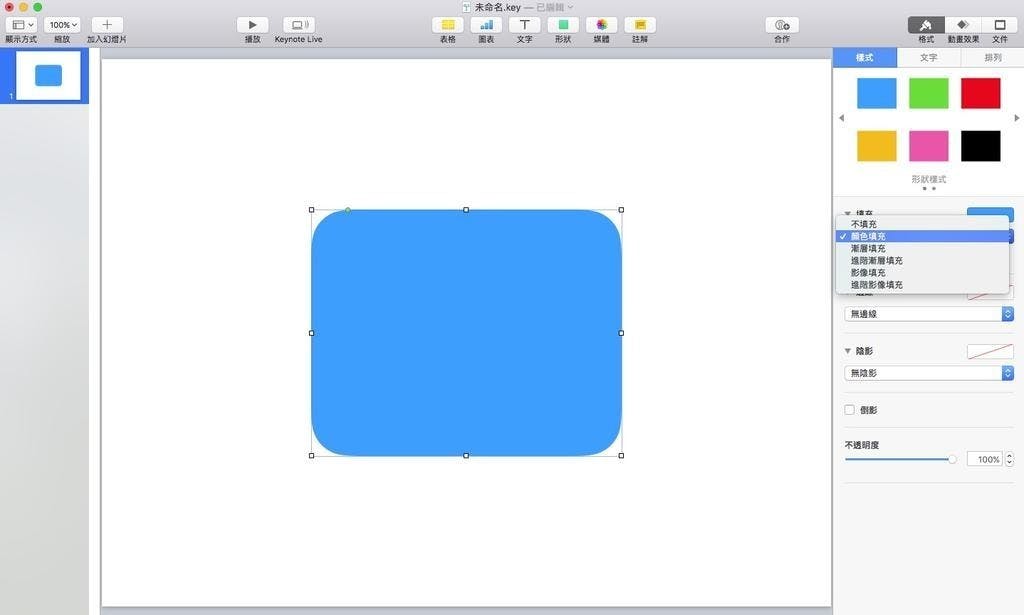1024x615 pixels.
Task: Open the 媒體 media browser icon
Action: pos(601,25)
